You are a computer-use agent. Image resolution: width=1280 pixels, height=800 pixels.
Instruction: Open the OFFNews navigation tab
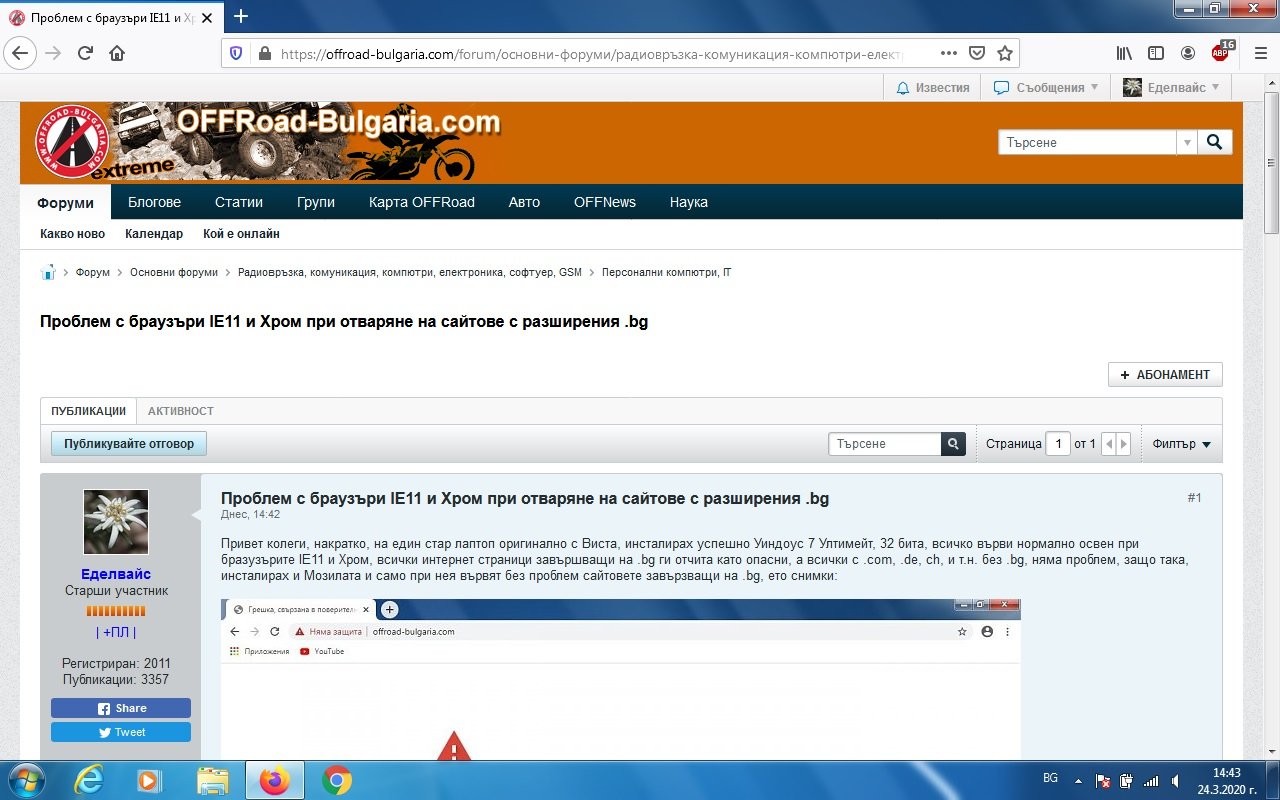coord(605,202)
